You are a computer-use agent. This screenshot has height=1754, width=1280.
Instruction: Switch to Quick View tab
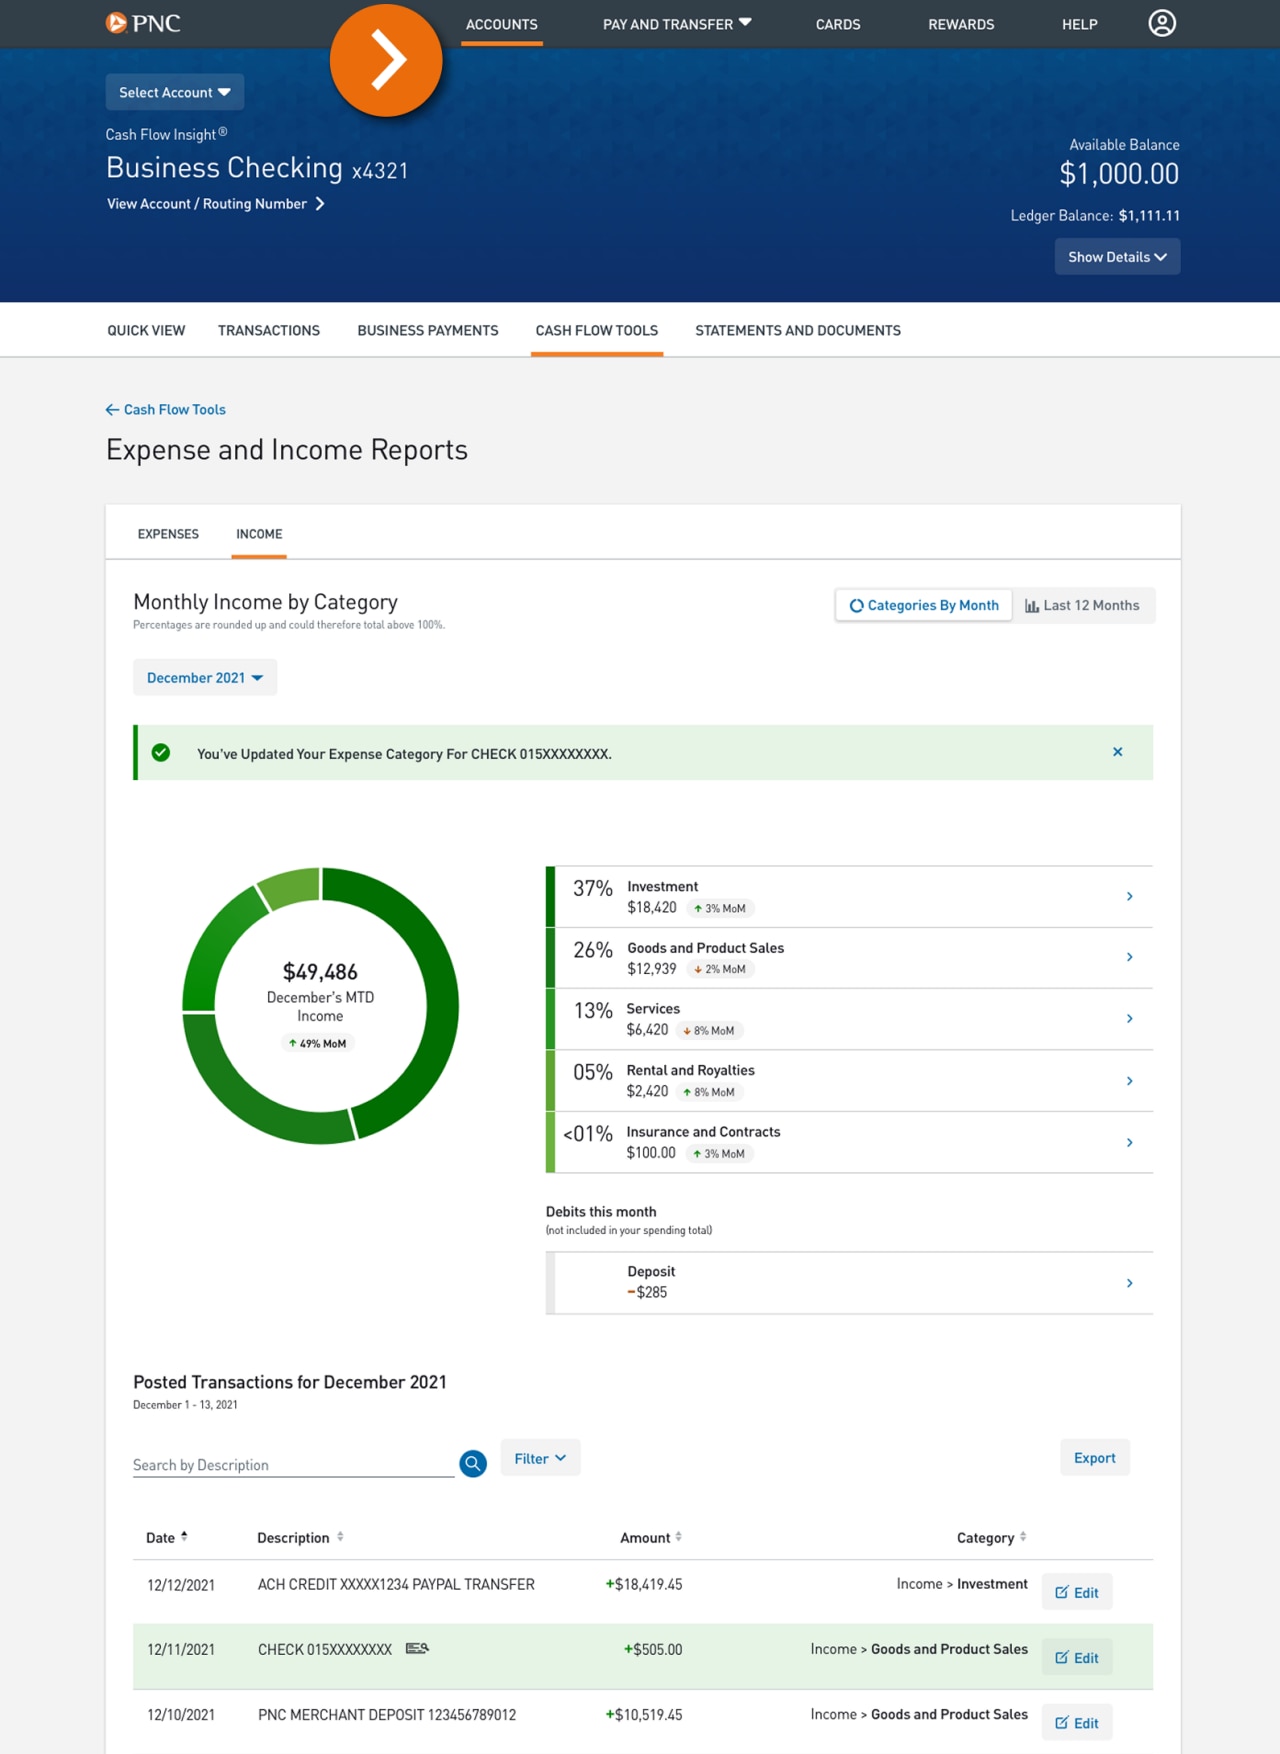coord(146,331)
